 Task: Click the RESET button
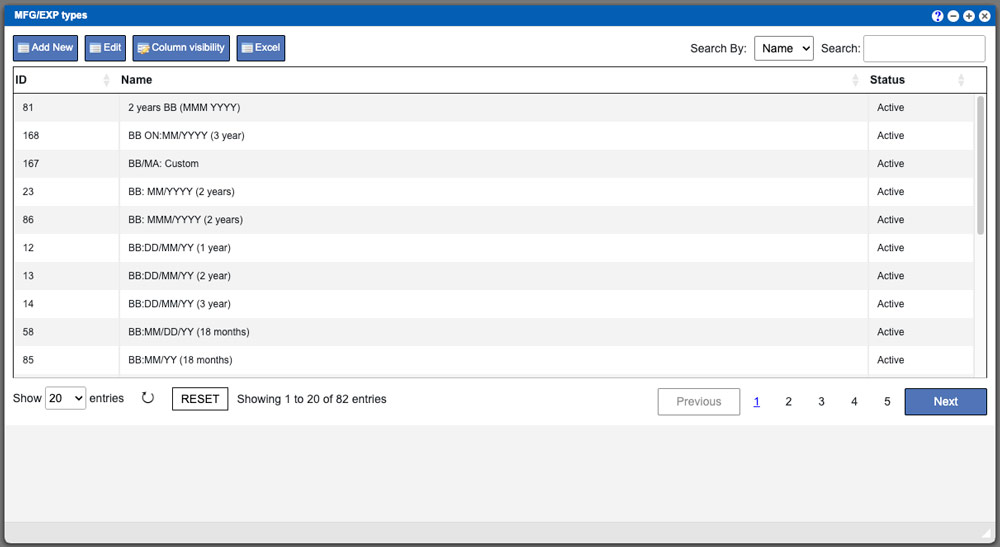point(200,399)
